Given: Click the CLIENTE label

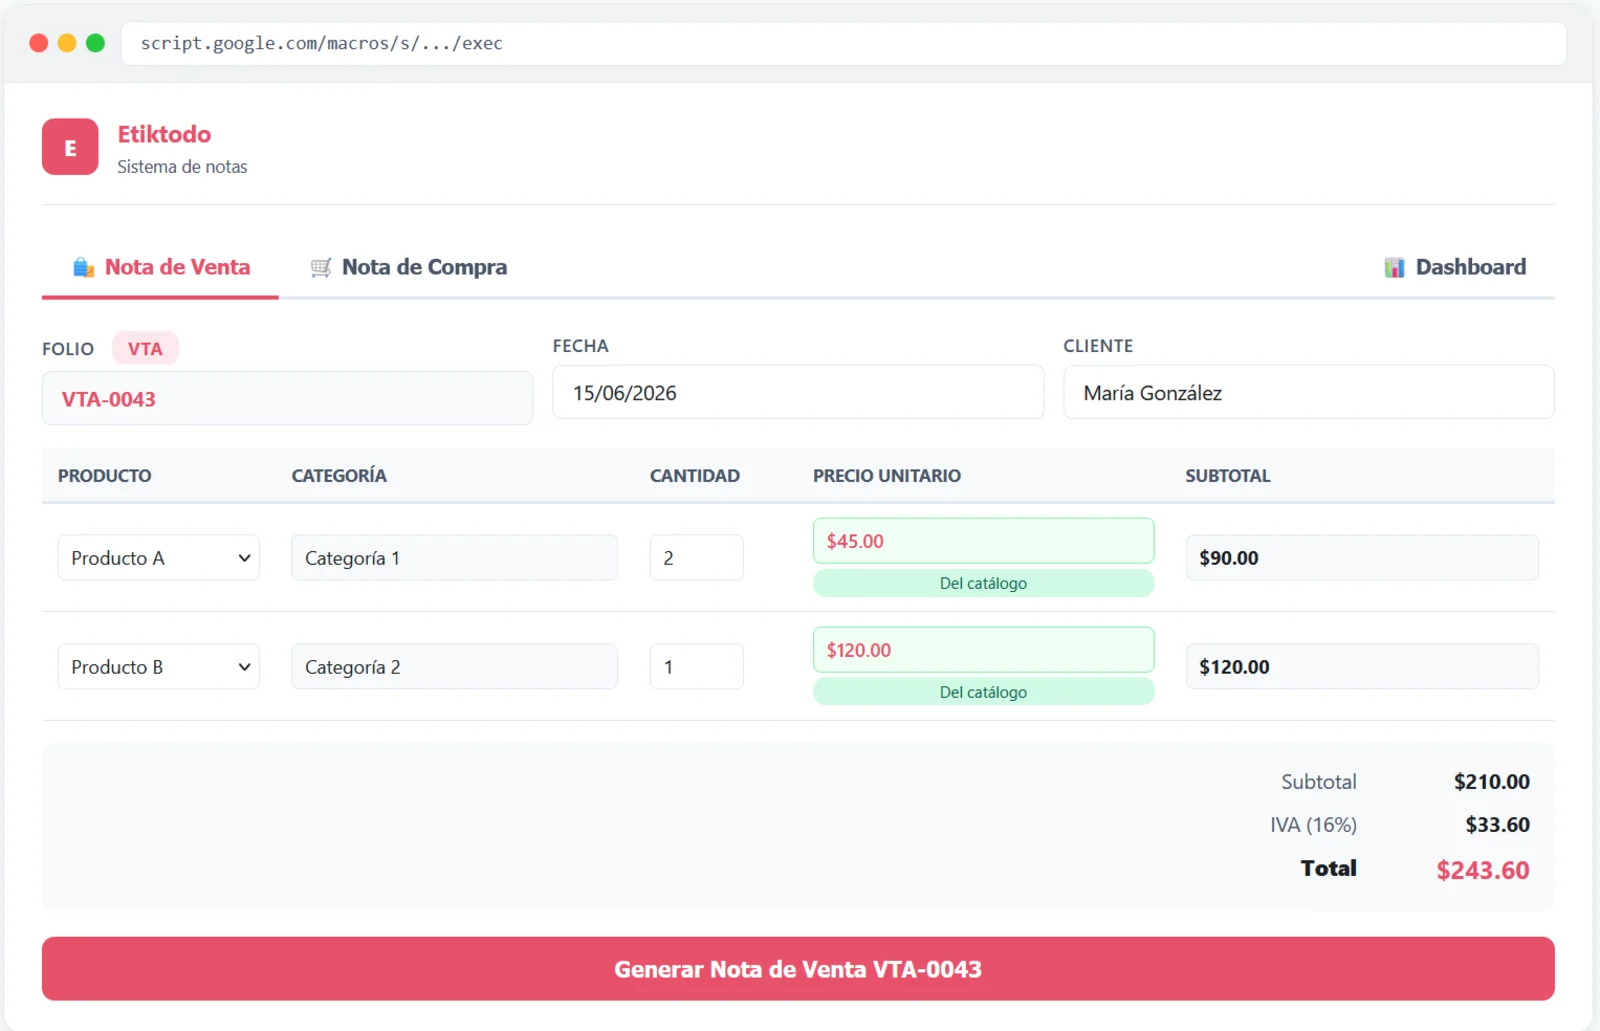Looking at the screenshot, I should [1098, 346].
